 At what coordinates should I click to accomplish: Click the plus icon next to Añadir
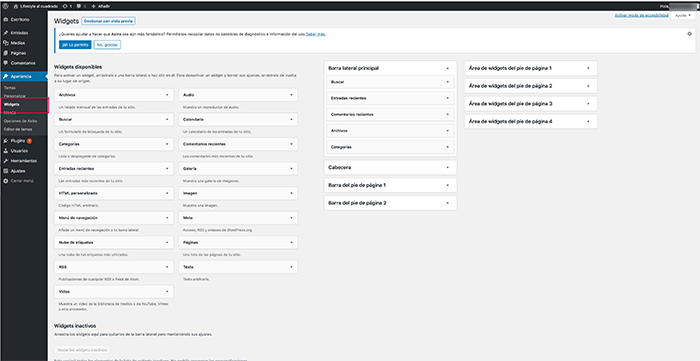point(93,6)
